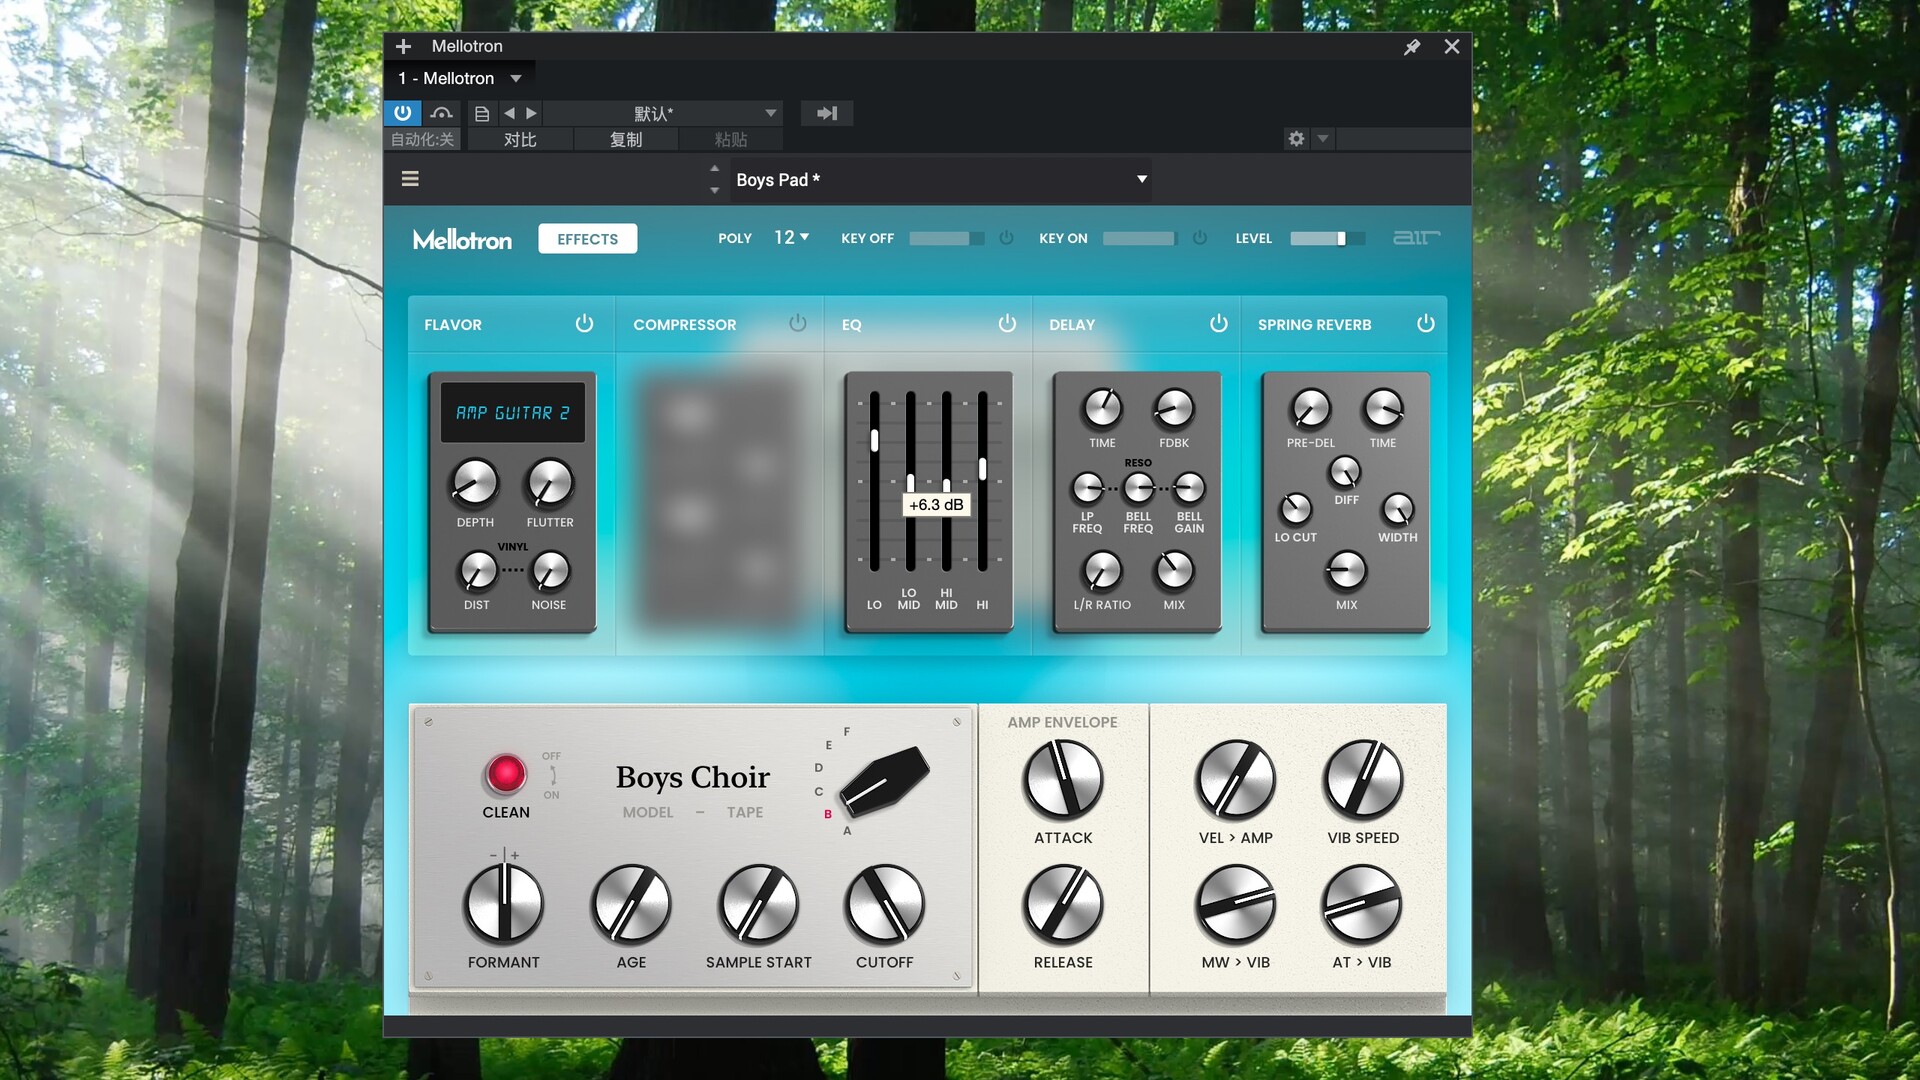Expand the Boys Pad preset dropdown
Viewport: 1920px width, 1080px height.
1141,179
